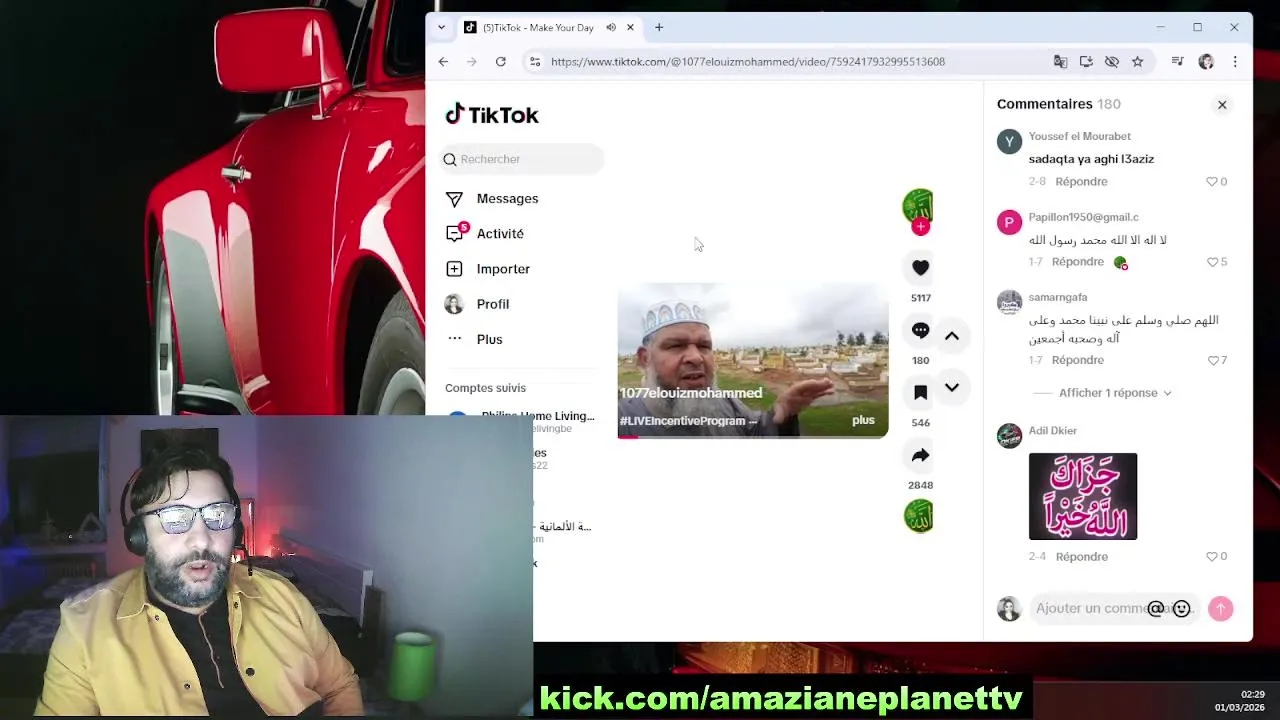1280x720 pixels.
Task: Select the TikTok URL address bar
Action: point(747,62)
